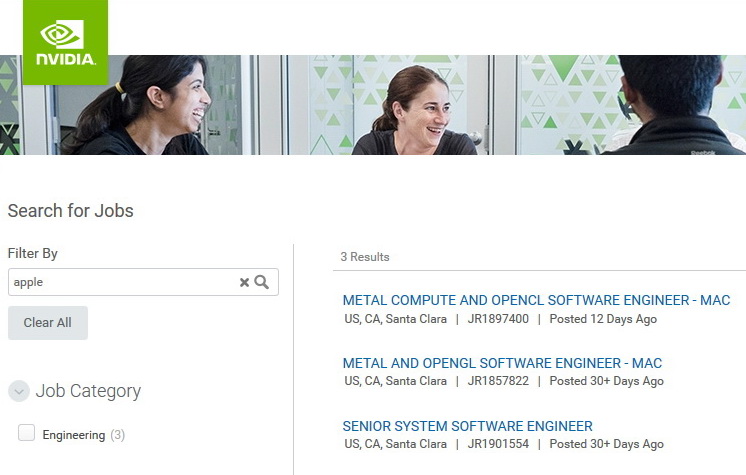Open Metal and OpenGL Software Engineer job
This screenshot has width=746, height=475.
click(502, 363)
